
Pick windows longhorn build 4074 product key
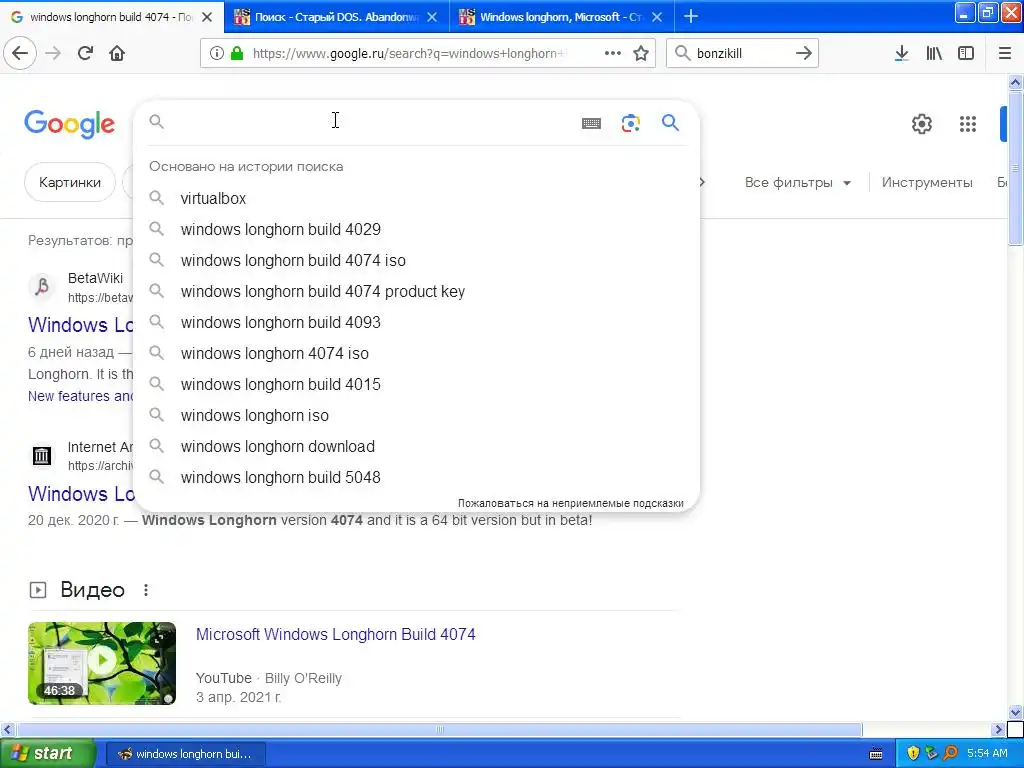click(416, 291)
